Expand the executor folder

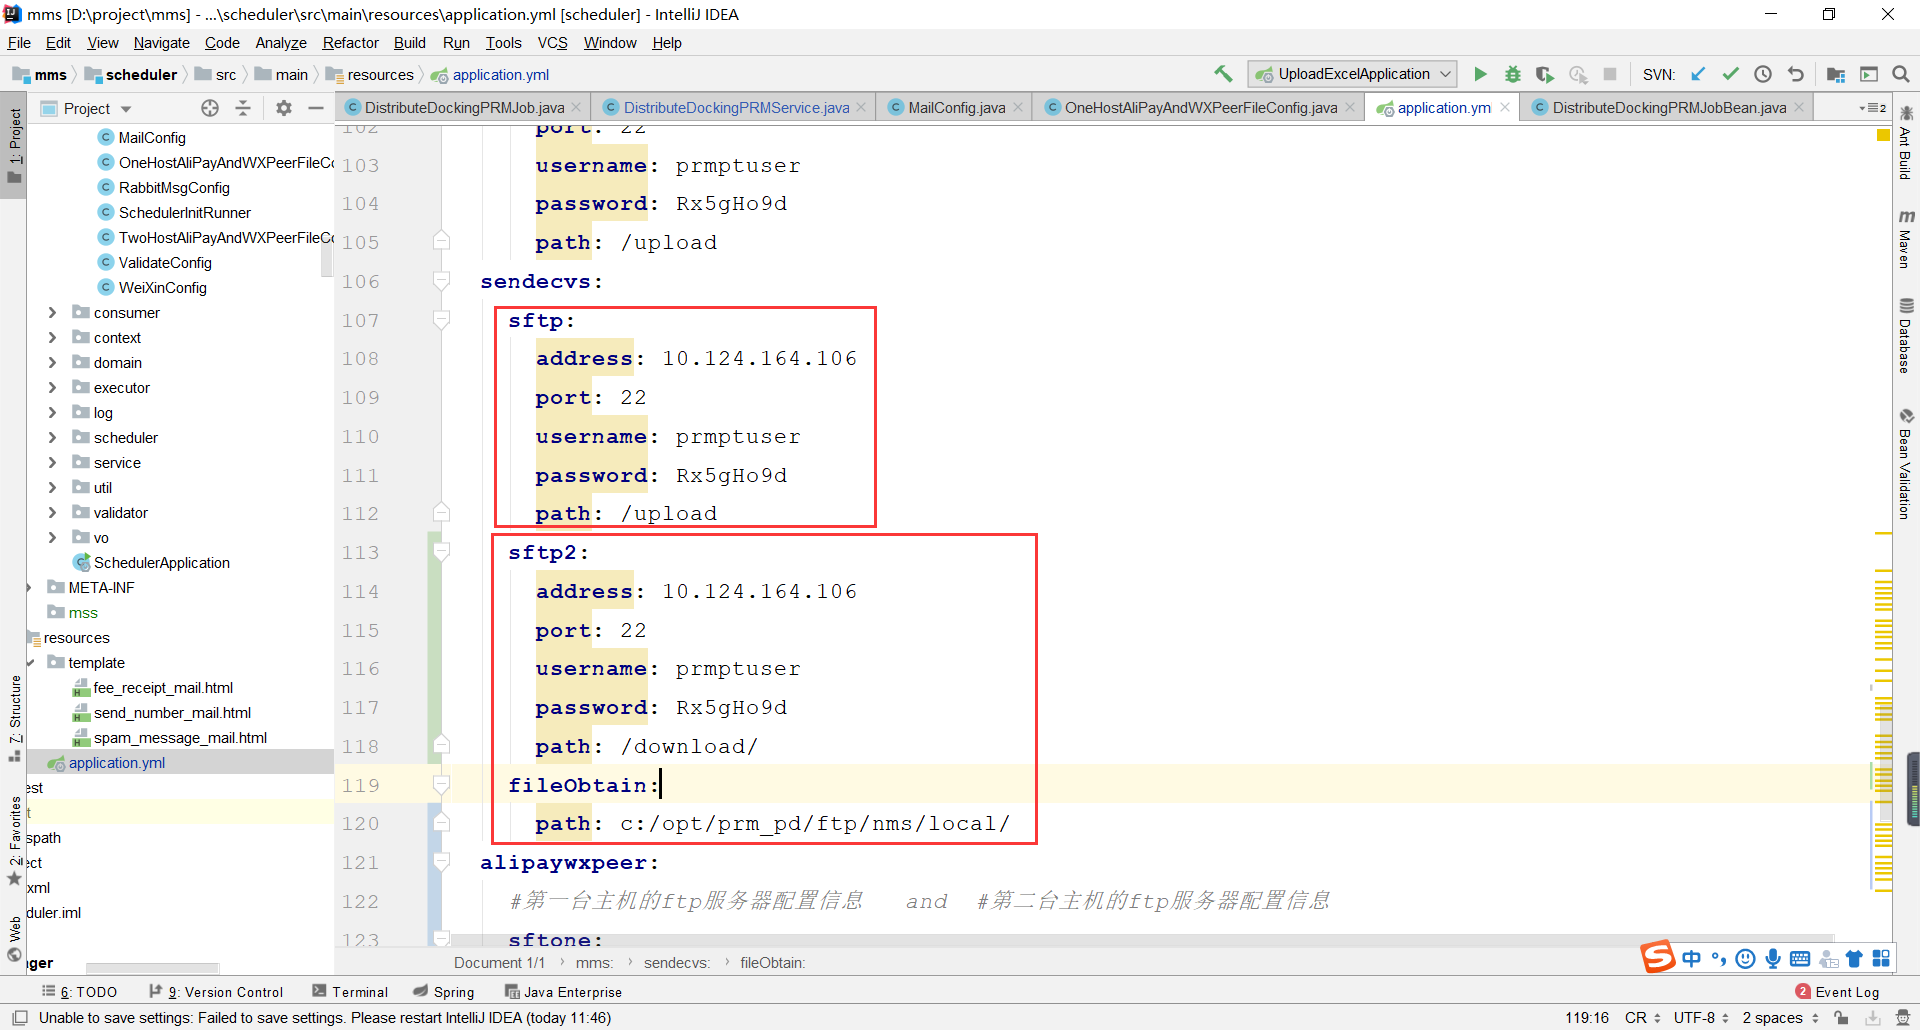[x=52, y=388]
